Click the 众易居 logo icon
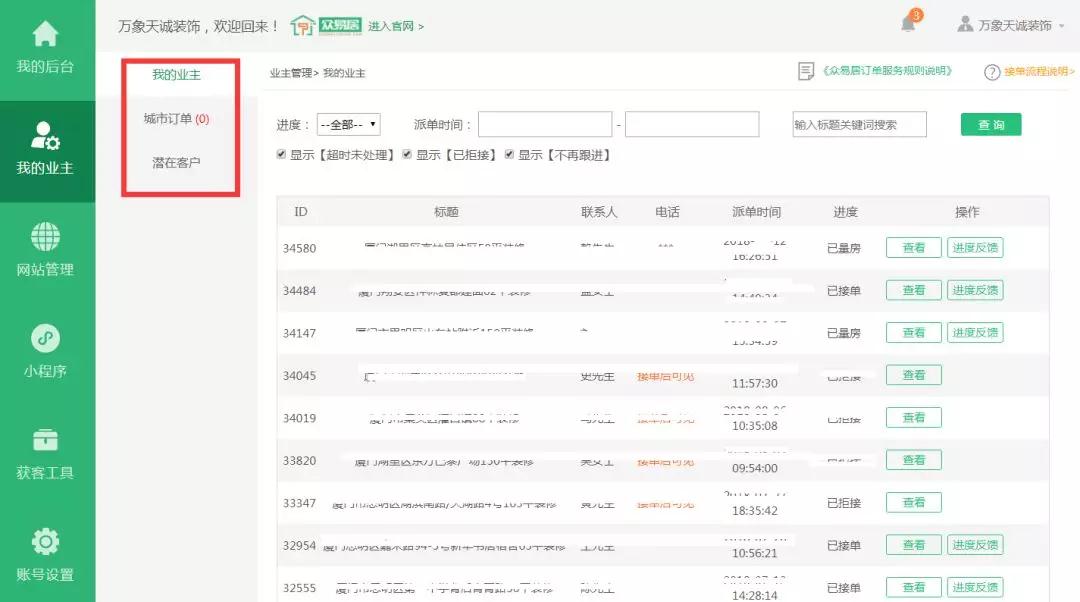Image resolution: width=1080 pixels, height=602 pixels. click(x=326, y=25)
